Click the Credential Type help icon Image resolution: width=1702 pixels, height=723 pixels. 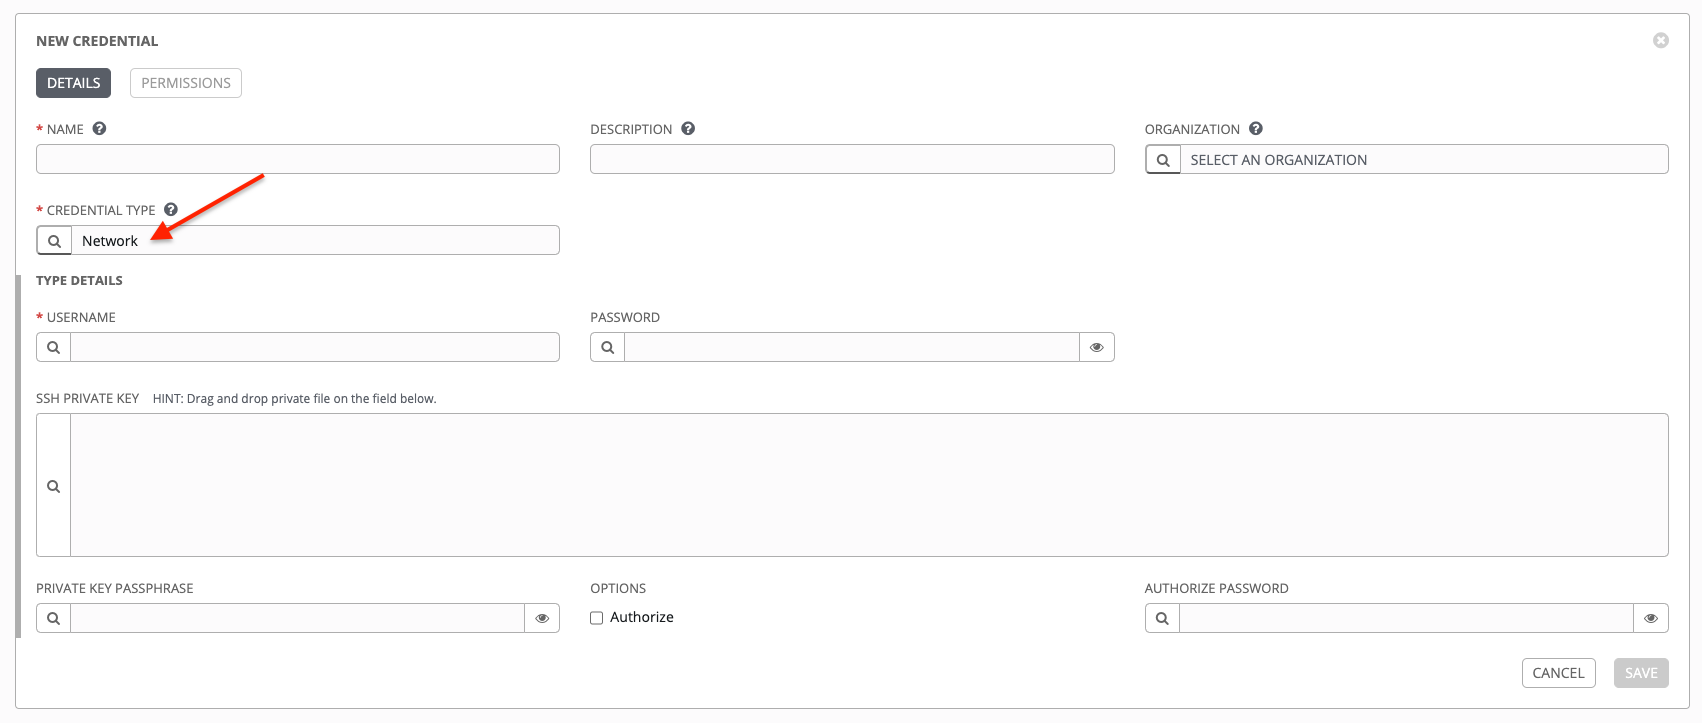pyautogui.click(x=171, y=210)
